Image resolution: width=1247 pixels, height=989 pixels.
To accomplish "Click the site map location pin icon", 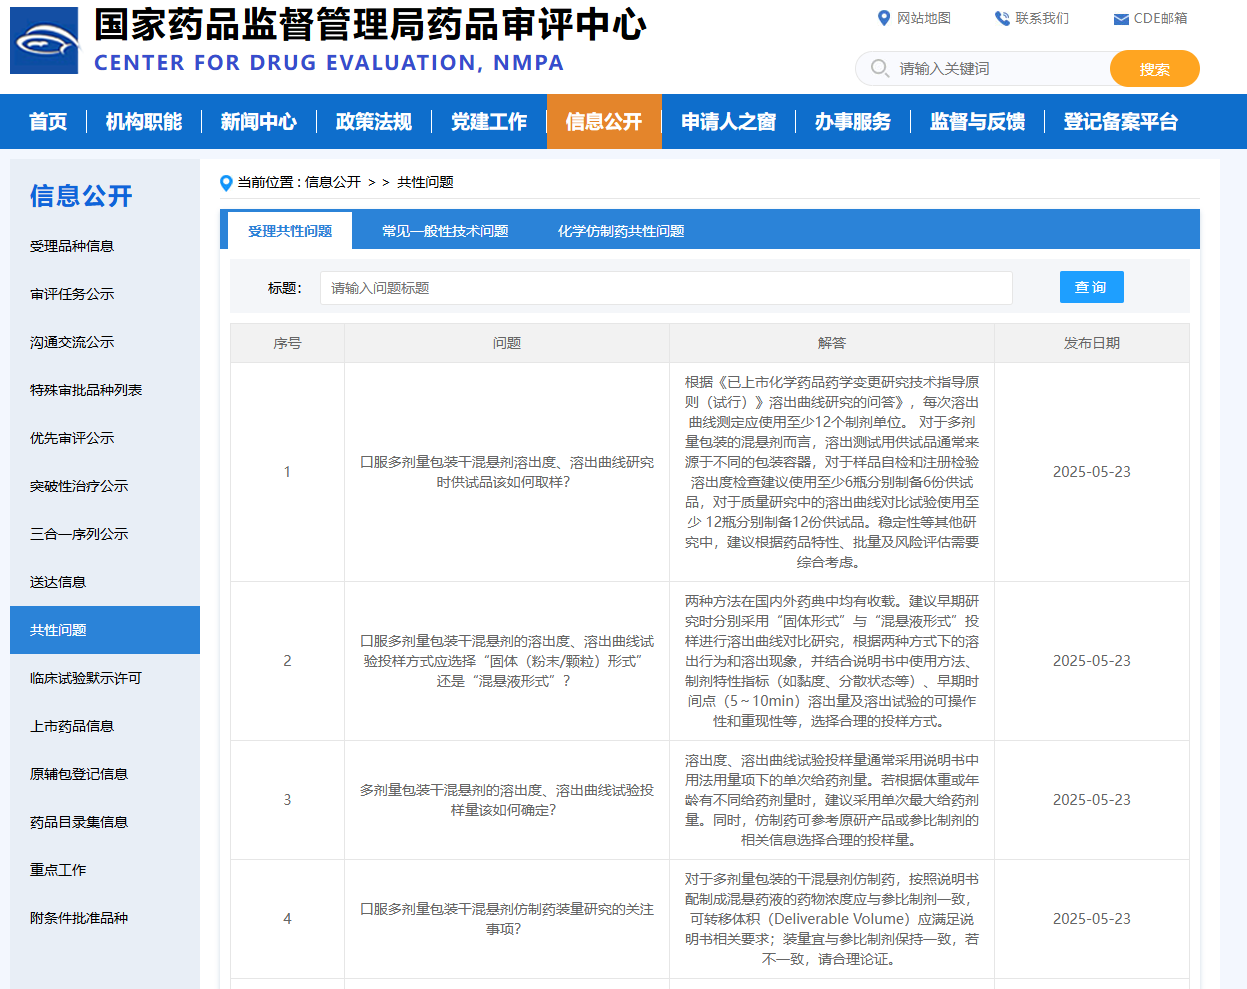I will coord(883,18).
